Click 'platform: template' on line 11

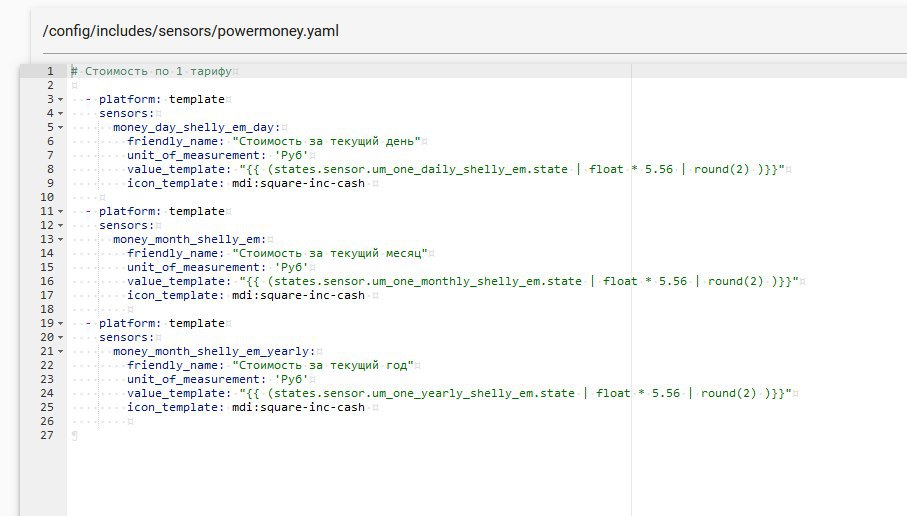point(161,211)
